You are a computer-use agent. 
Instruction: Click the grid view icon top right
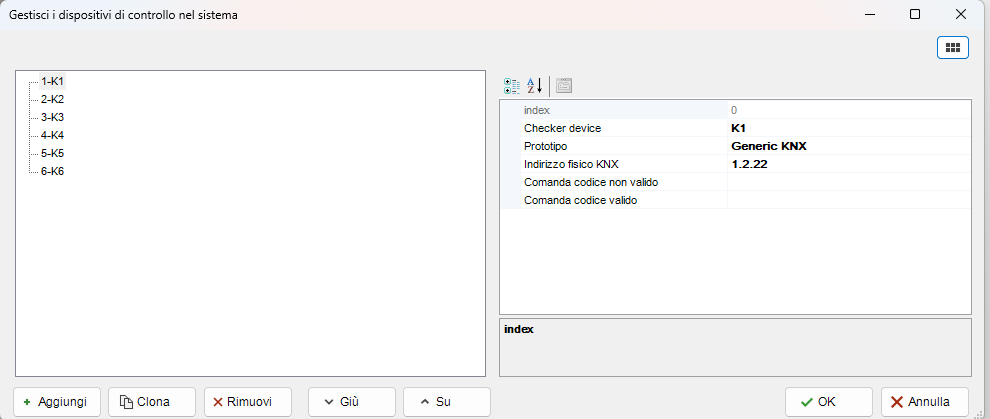952,47
